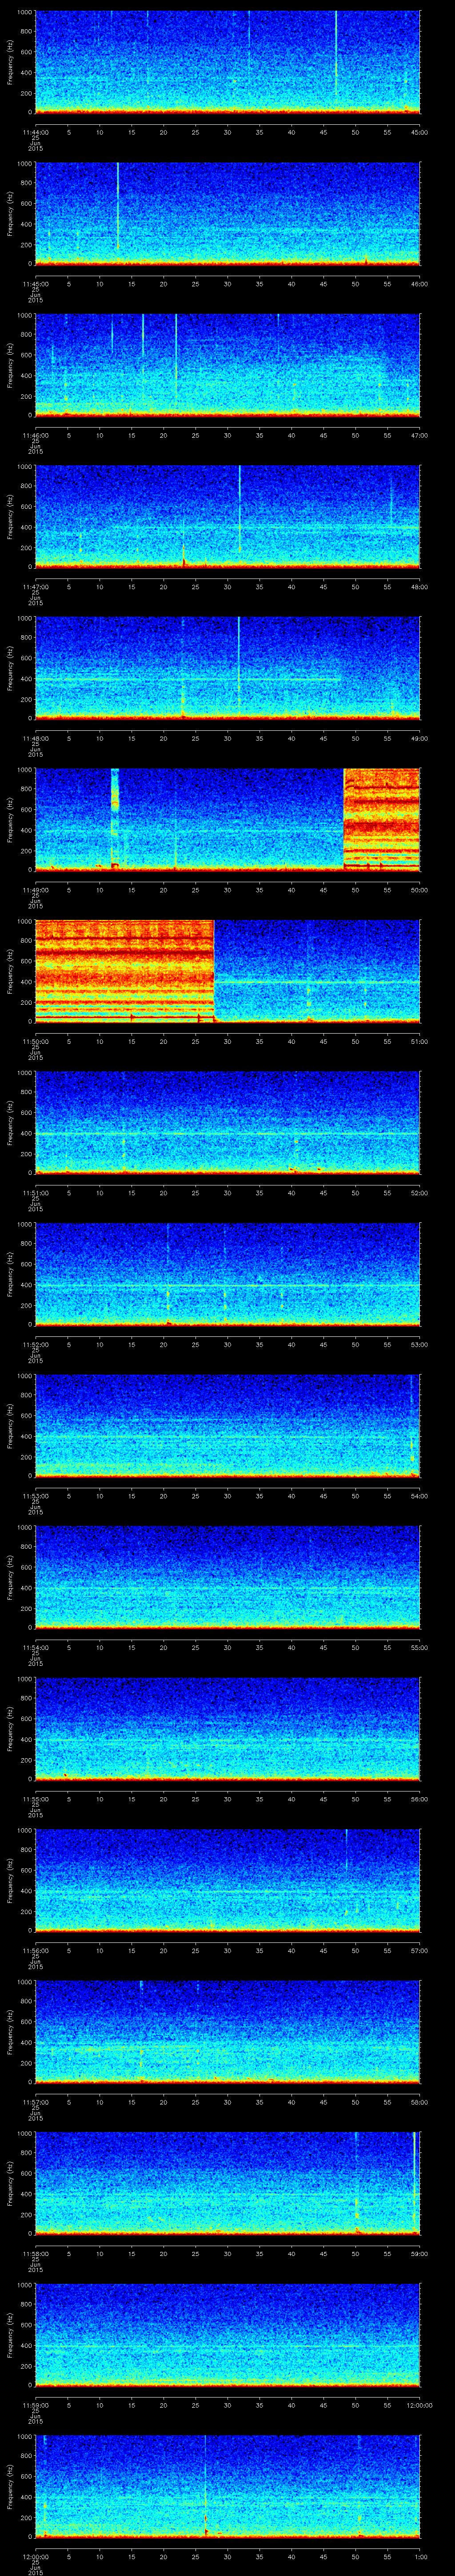Click the 11:45:00 time axis label

point(35,284)
